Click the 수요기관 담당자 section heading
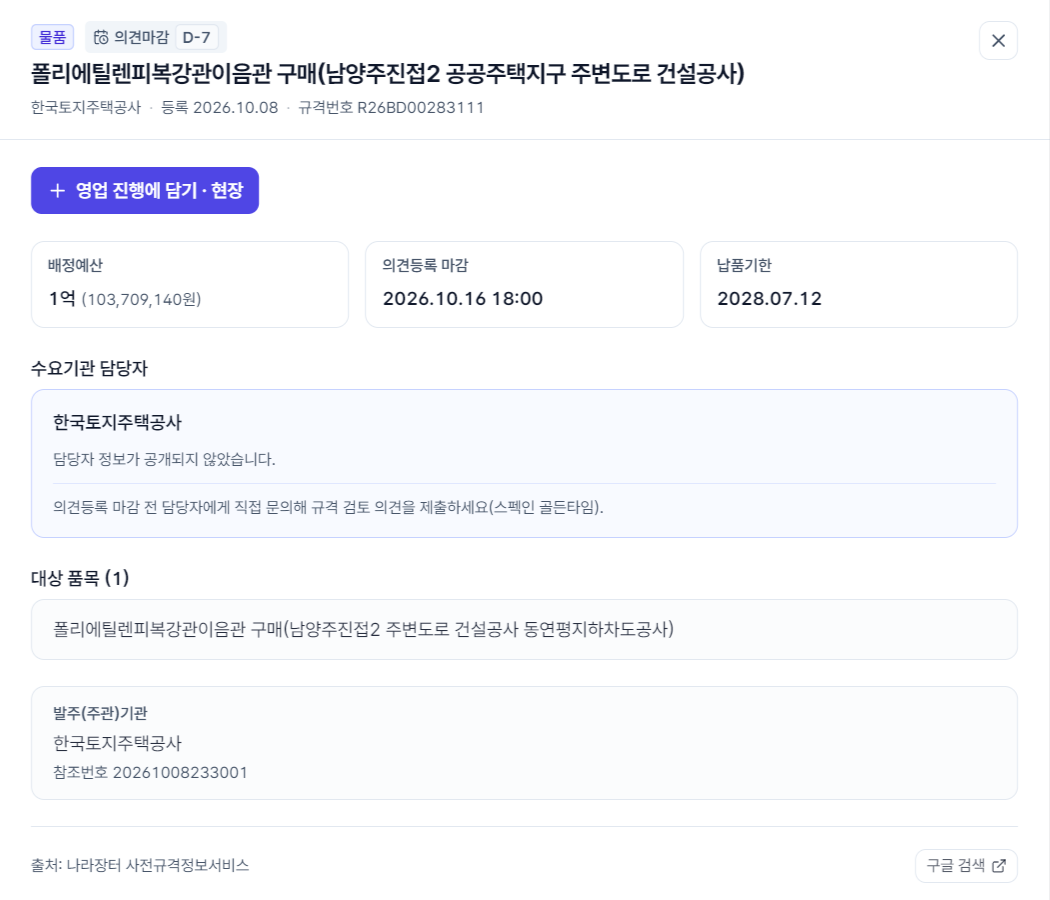The width and height of the screenshot is (1050, 900). click(90, 368)
